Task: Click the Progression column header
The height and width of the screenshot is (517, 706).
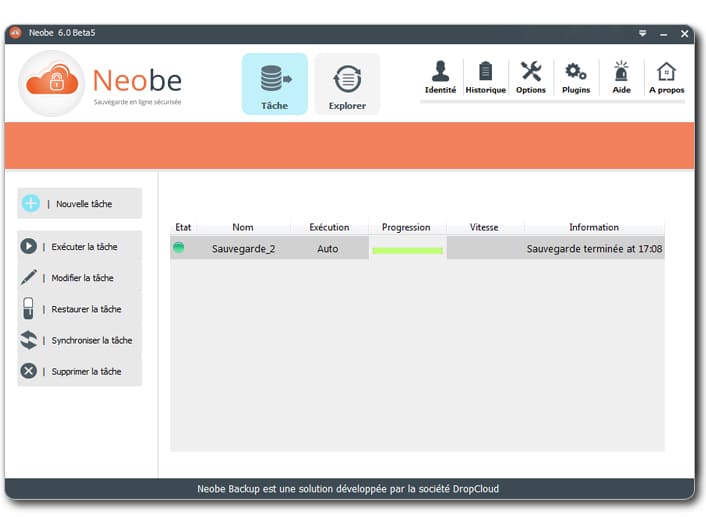Action: coord(406,227)
